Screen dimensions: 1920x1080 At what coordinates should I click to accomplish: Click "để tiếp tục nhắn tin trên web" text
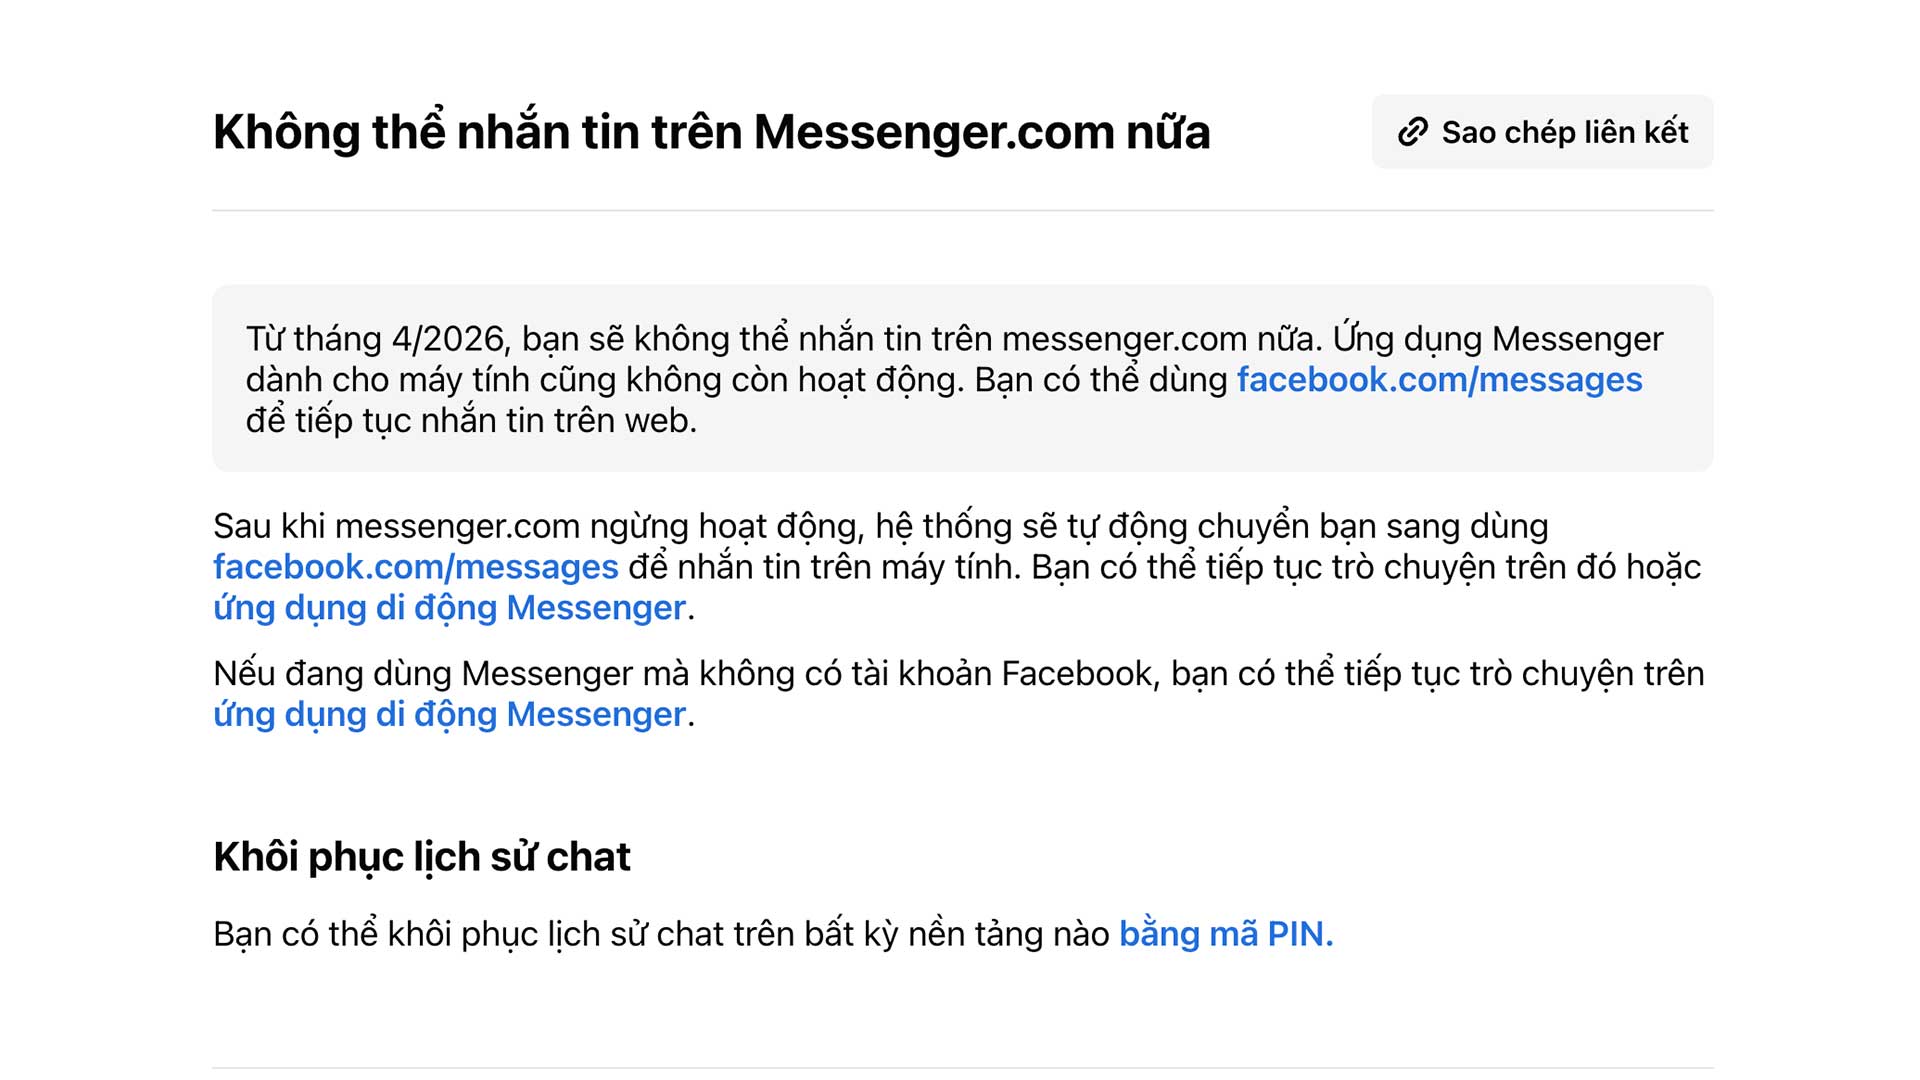click(x=470, y=421)
